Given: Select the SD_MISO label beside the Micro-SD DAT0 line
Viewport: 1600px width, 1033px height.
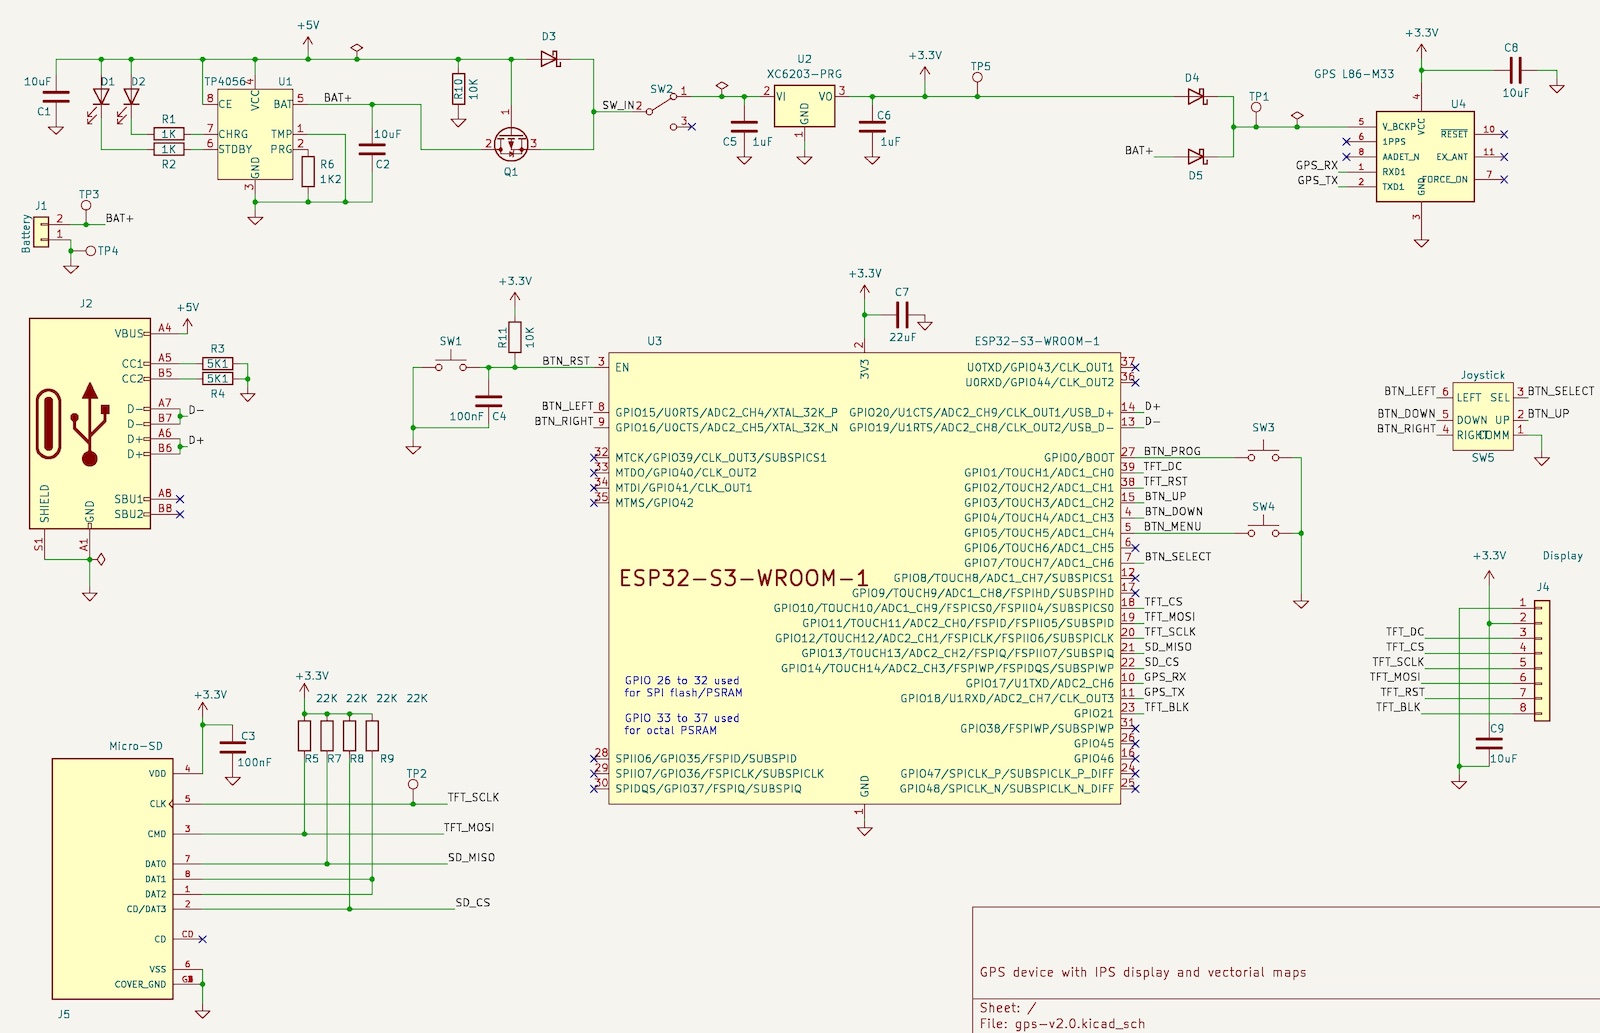Looking at the screenshot, I should point(471,857).
